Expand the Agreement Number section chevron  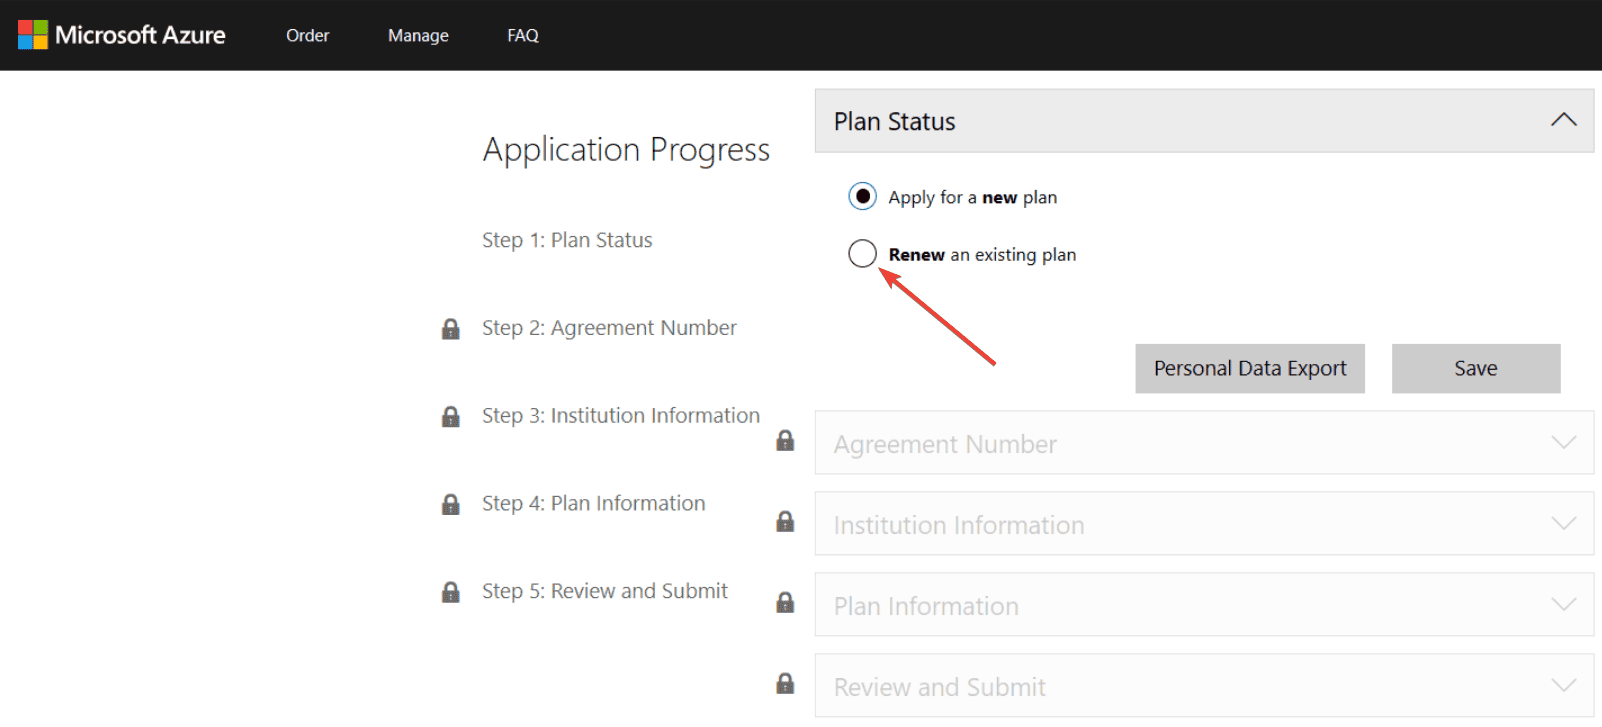1563,442
